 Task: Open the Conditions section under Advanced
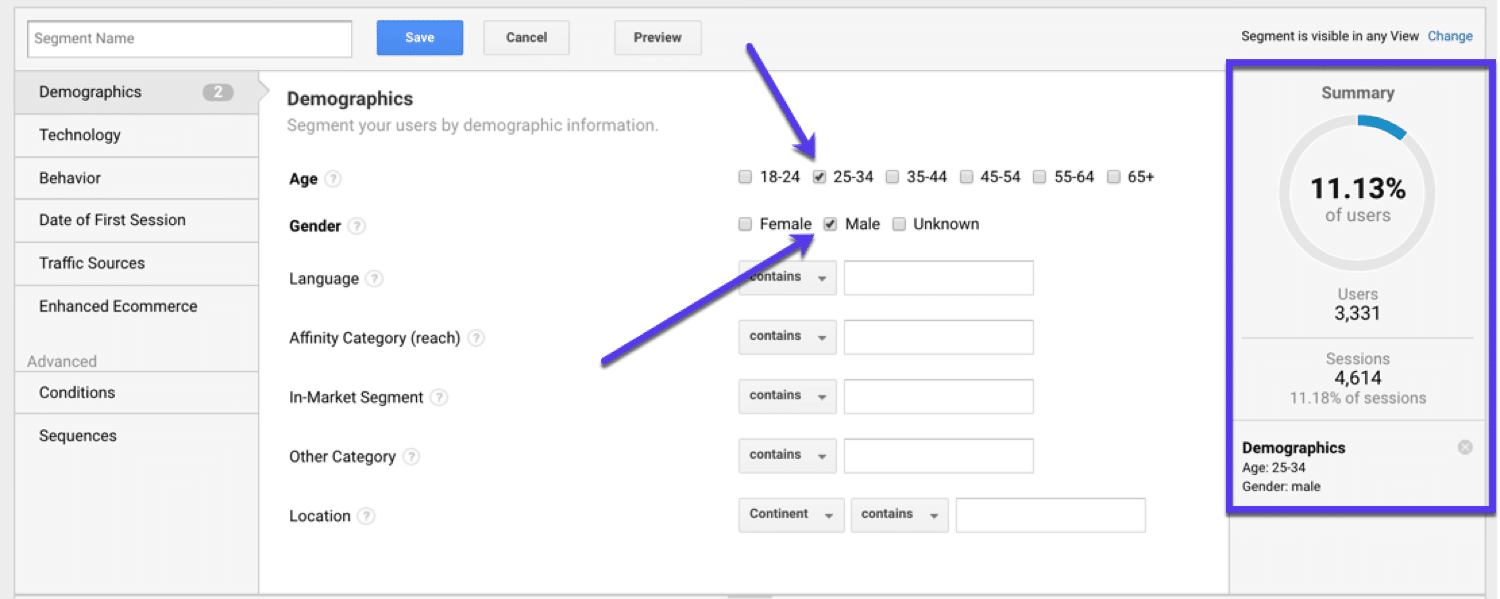(x=77, y=392)
